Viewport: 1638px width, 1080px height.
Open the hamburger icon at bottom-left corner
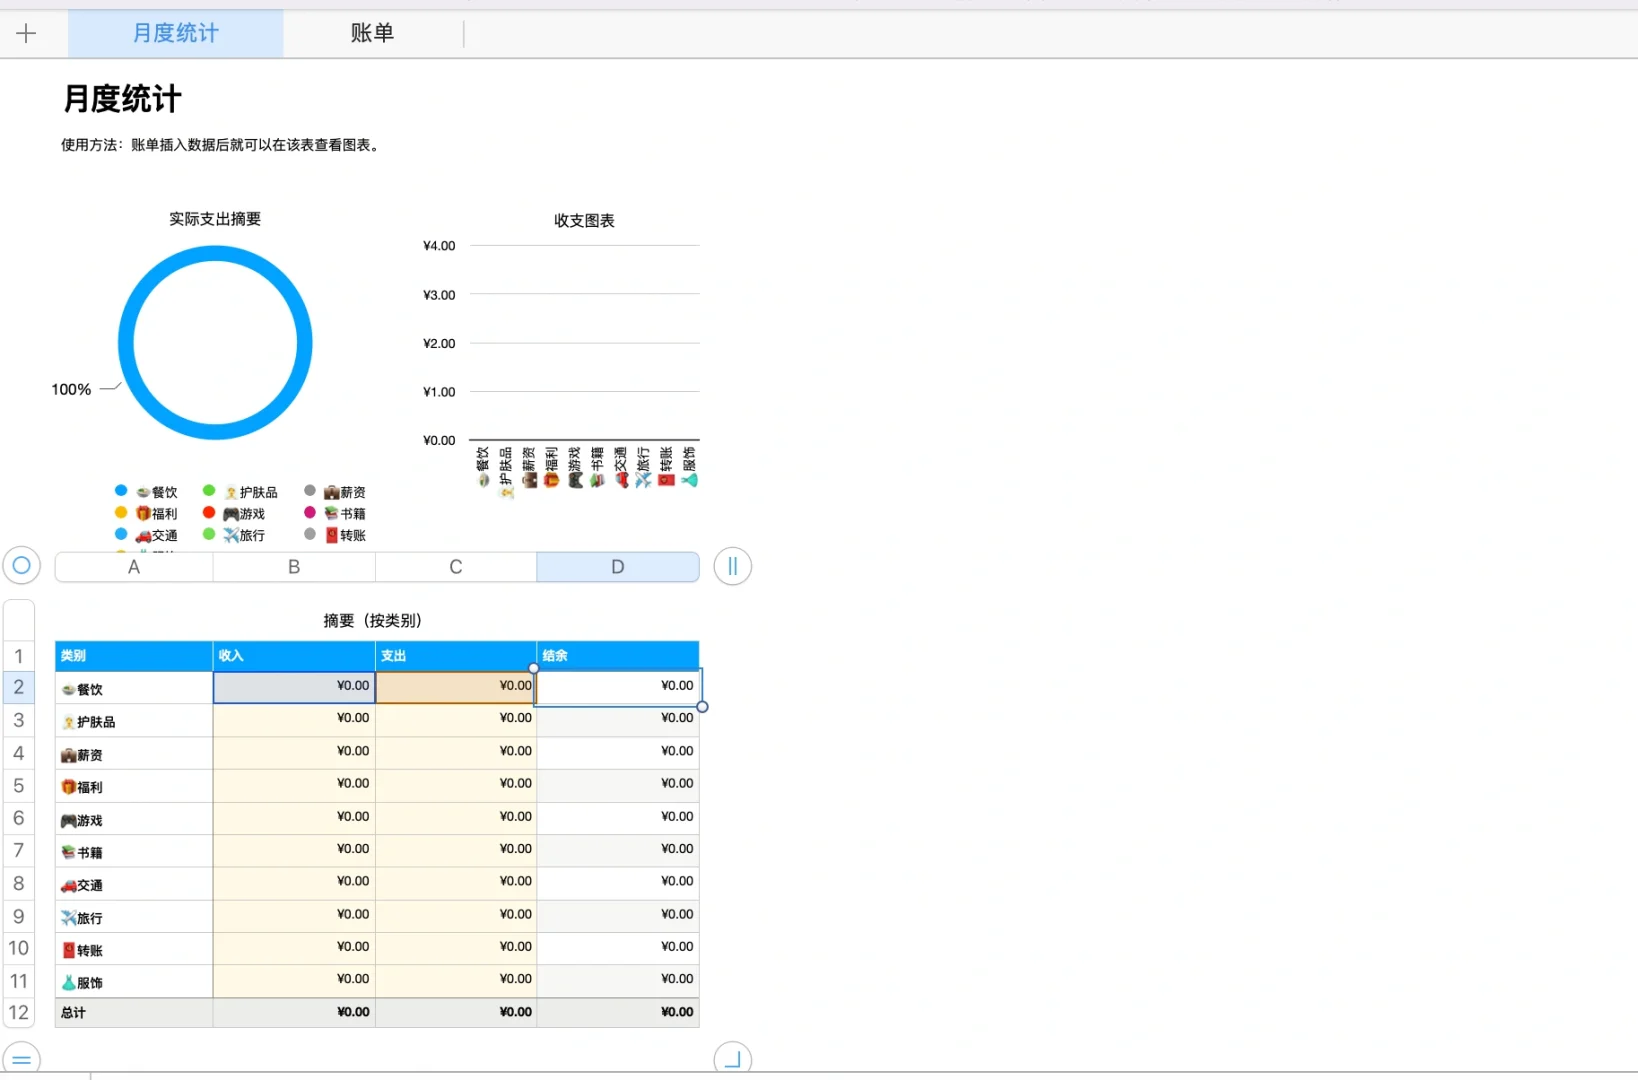tap(22, 1058)
